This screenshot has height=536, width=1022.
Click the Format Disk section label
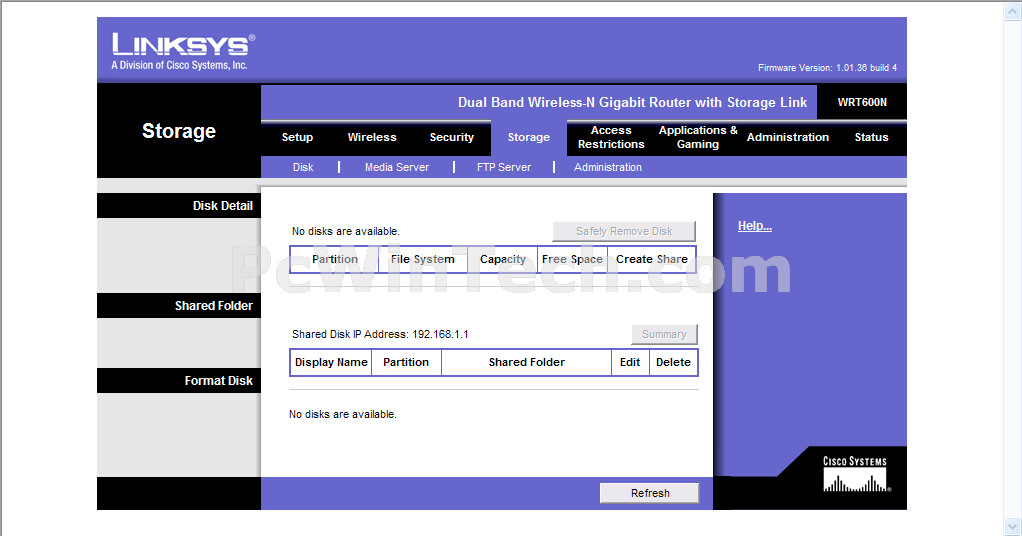tap(218, 381)
